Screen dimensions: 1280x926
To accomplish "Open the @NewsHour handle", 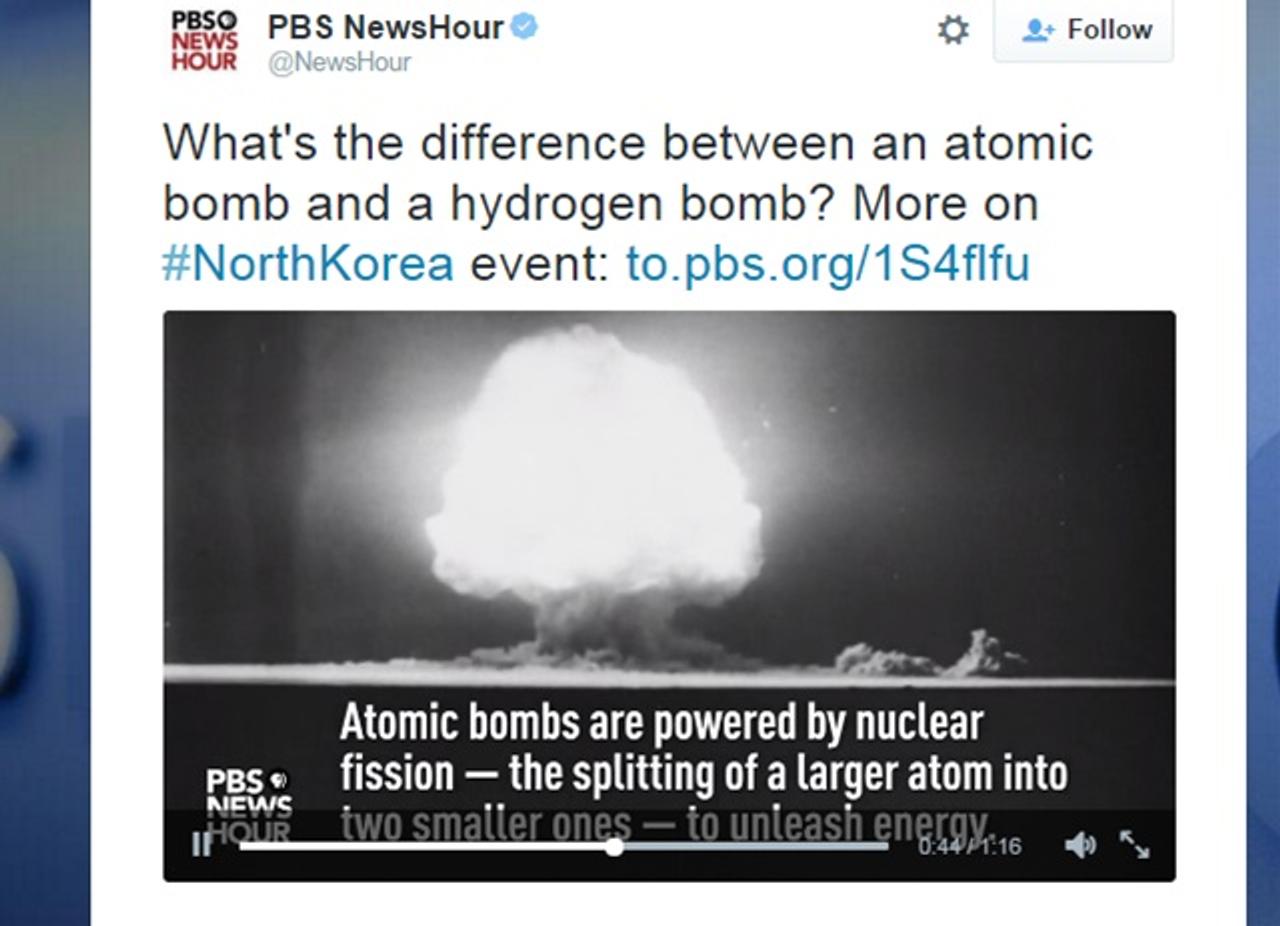I will (x=339, y=62).
